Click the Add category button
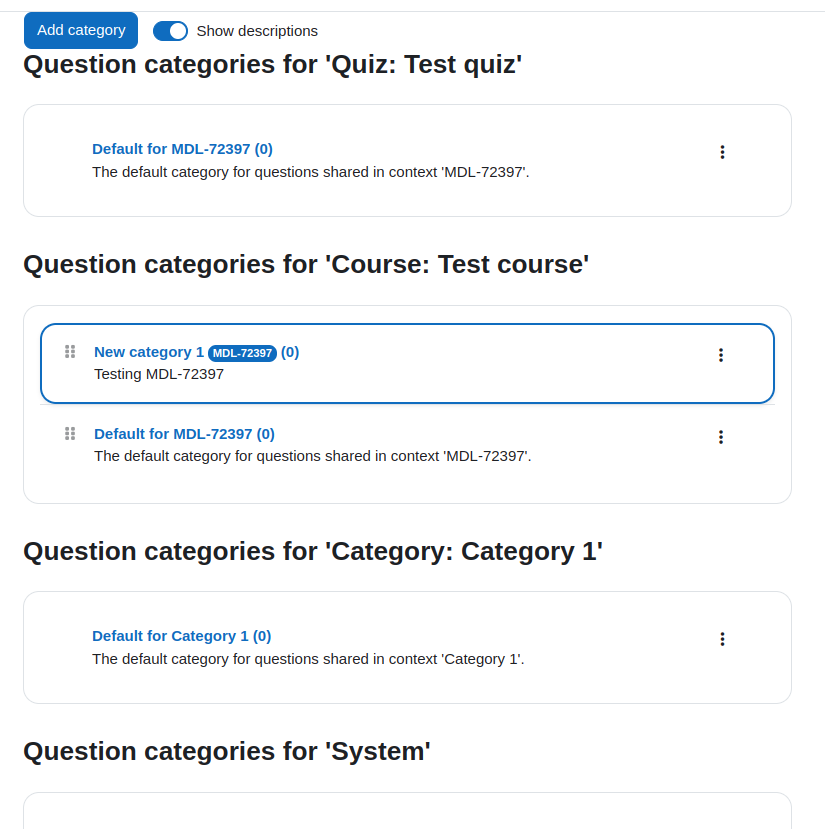The width and height of the screenshot is (825, 829). (x=81, y=30)
